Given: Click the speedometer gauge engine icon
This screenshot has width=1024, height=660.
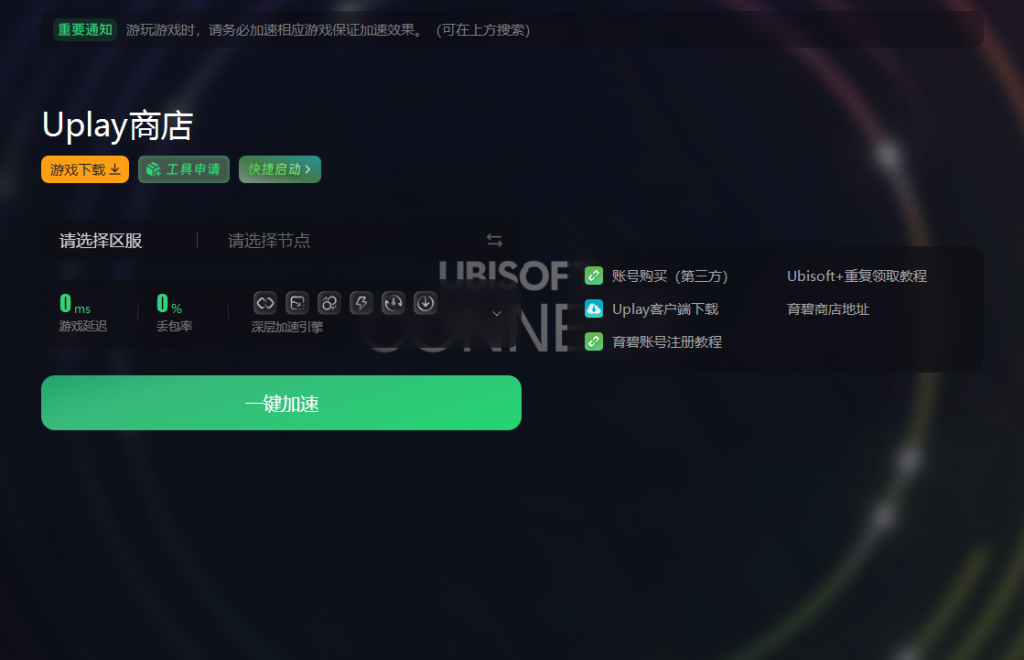Looking at the screenshot, I should pyautogui.click(x=393, y=303).
